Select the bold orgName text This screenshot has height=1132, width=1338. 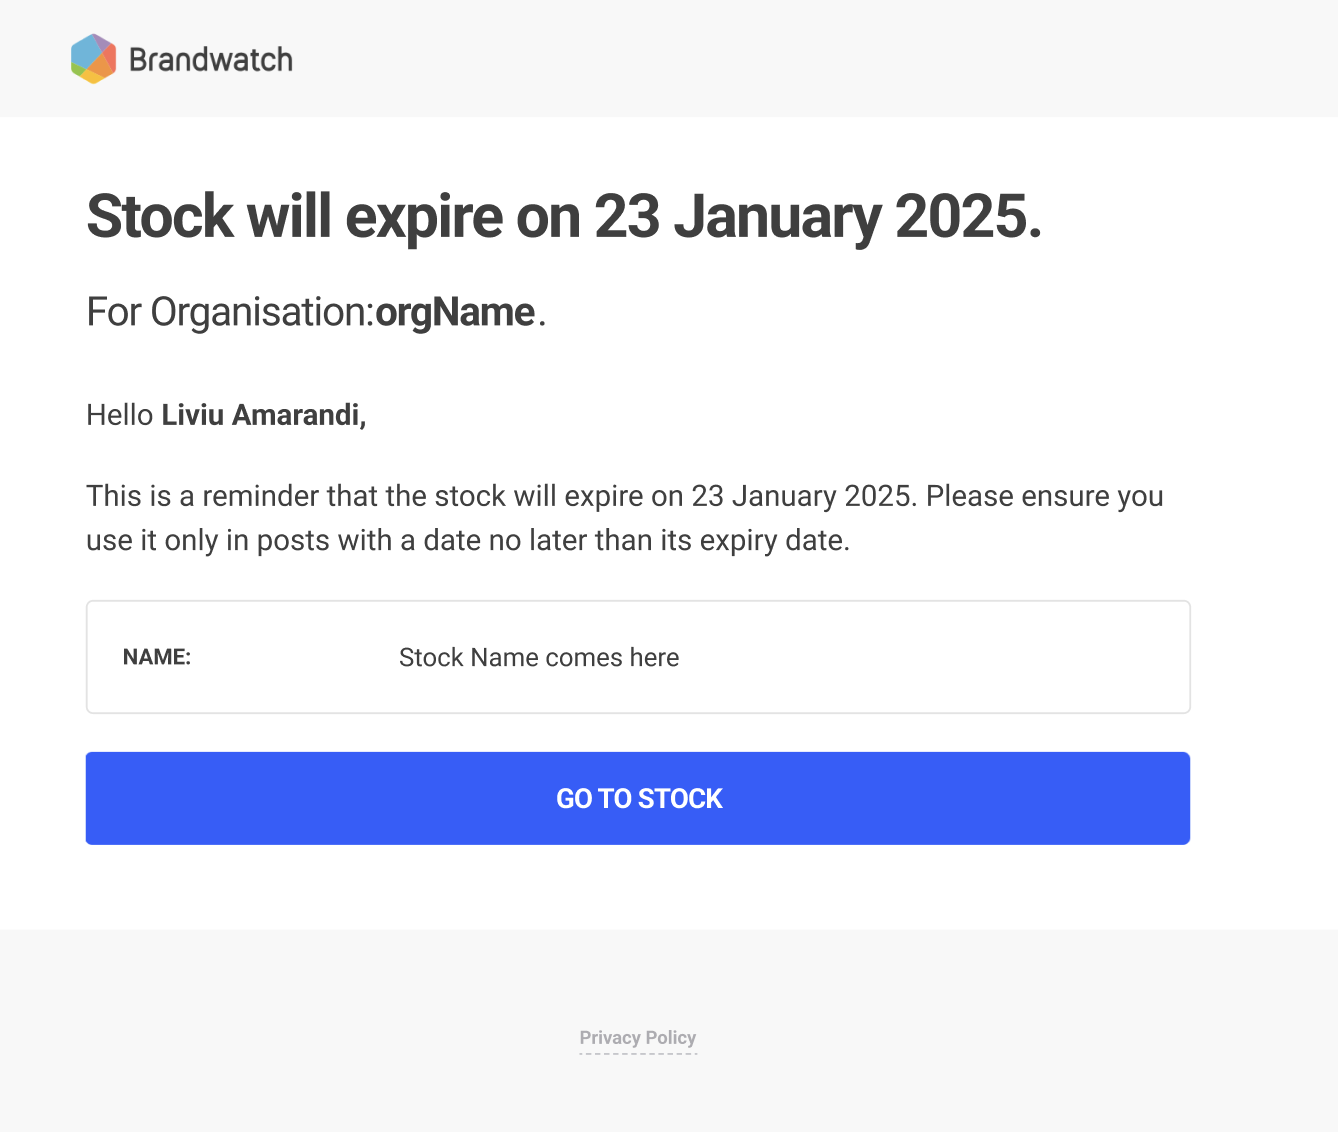pos(455,312)
